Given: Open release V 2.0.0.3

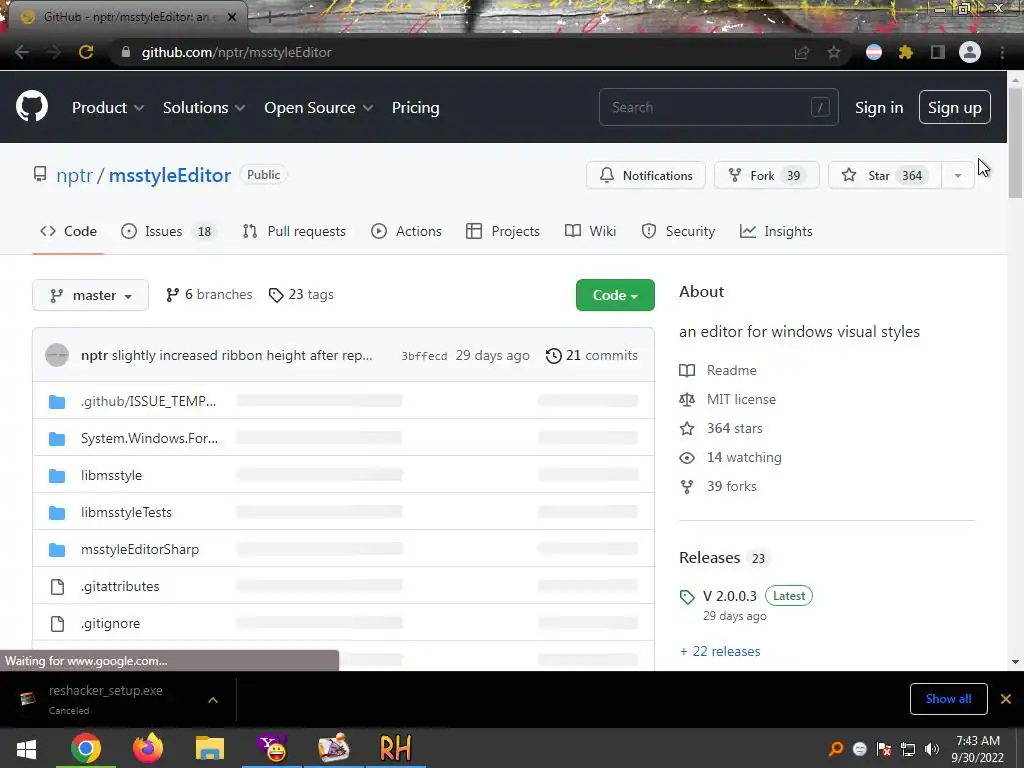Looking at the screenshot, I should click(729, 596).
